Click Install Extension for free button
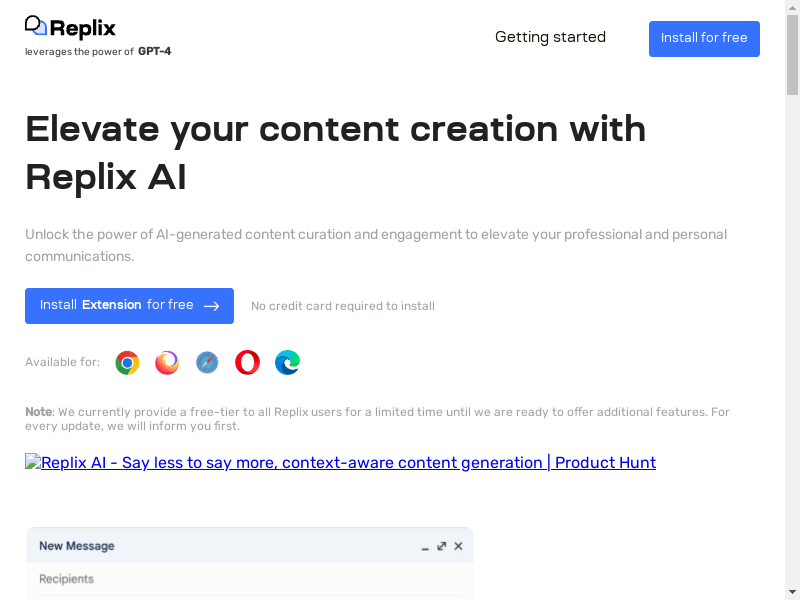 pyautogui.click(x=130, y=306)
